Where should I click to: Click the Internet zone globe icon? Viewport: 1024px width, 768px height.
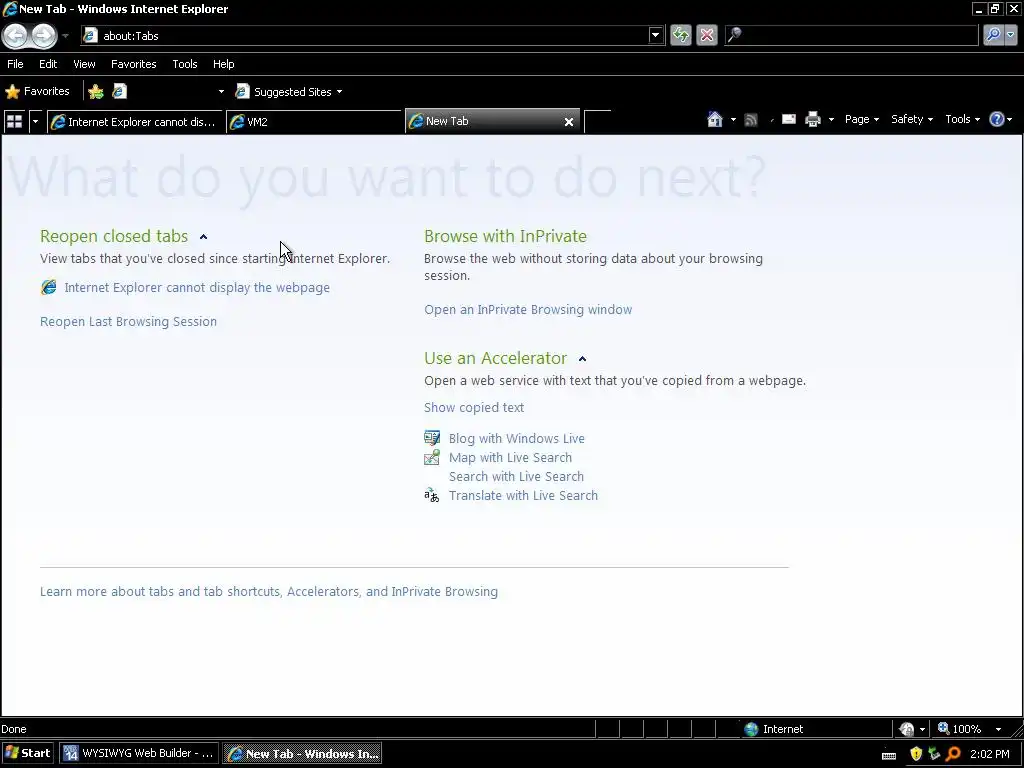coord(751,729)
